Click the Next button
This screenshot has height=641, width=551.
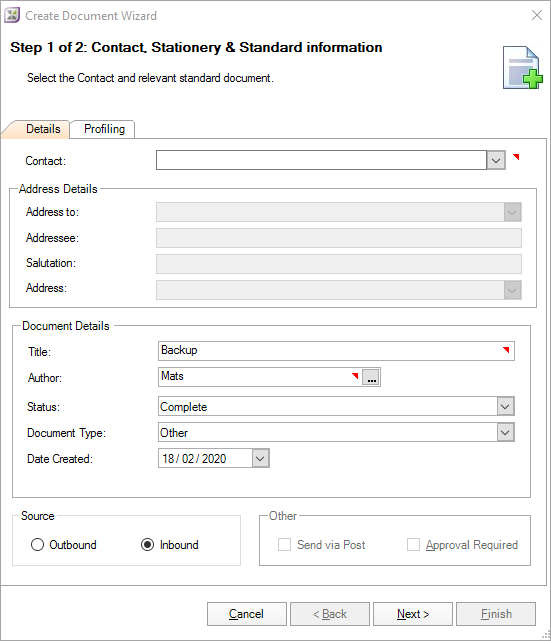pyautogui.click(x=412, y=614)
